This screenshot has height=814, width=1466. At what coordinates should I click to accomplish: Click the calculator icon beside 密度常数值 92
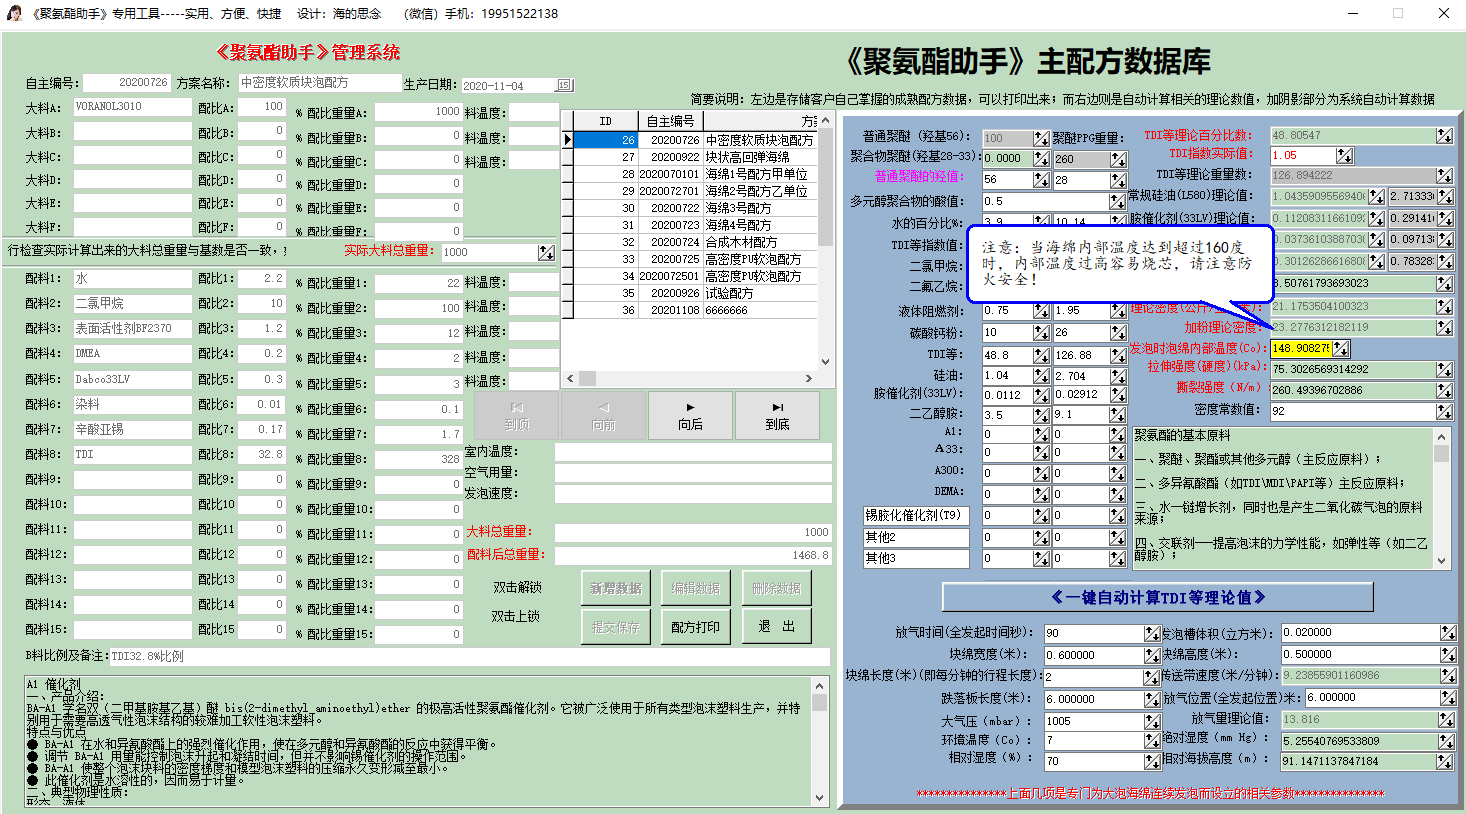(x=1445, y=410)
